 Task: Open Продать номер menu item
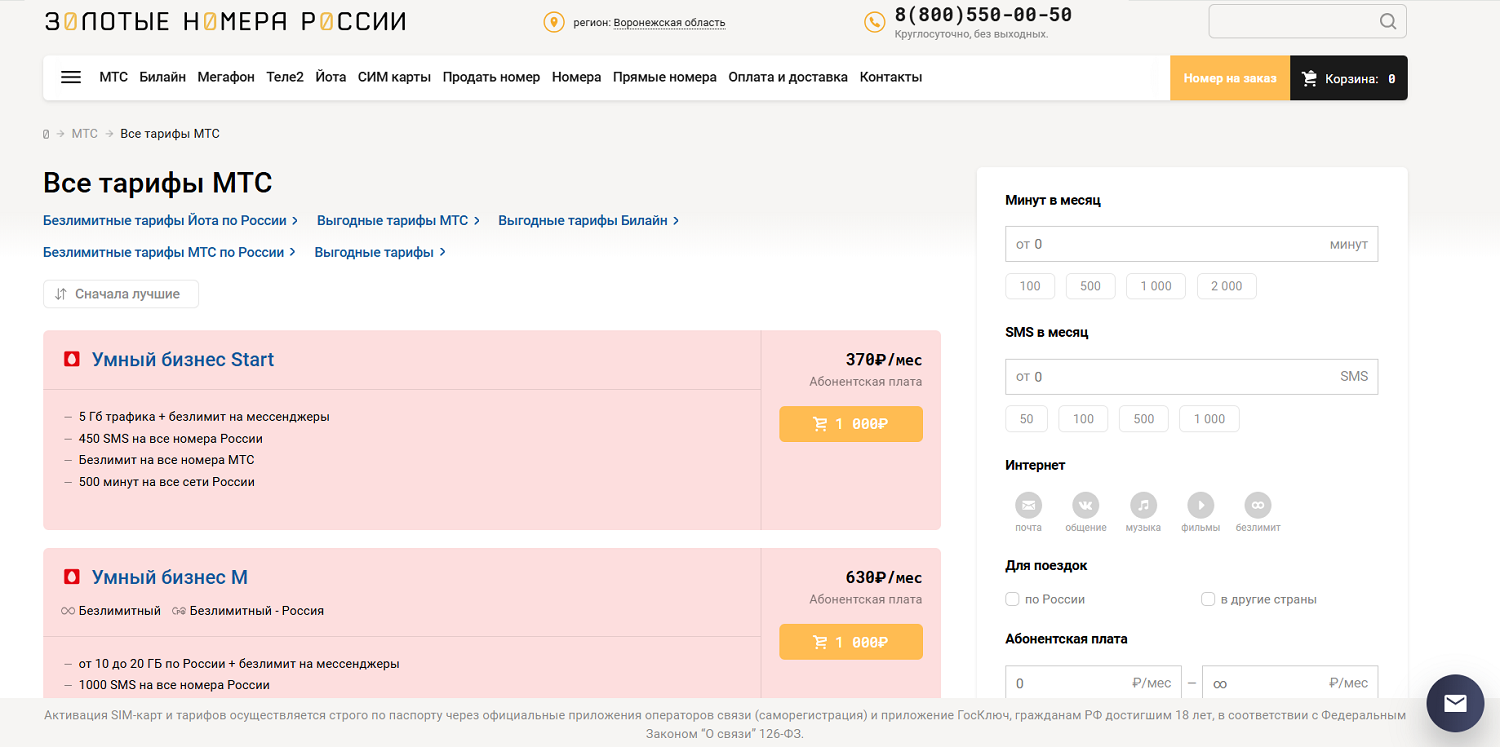pyautogui.click(x=491, y=77)
